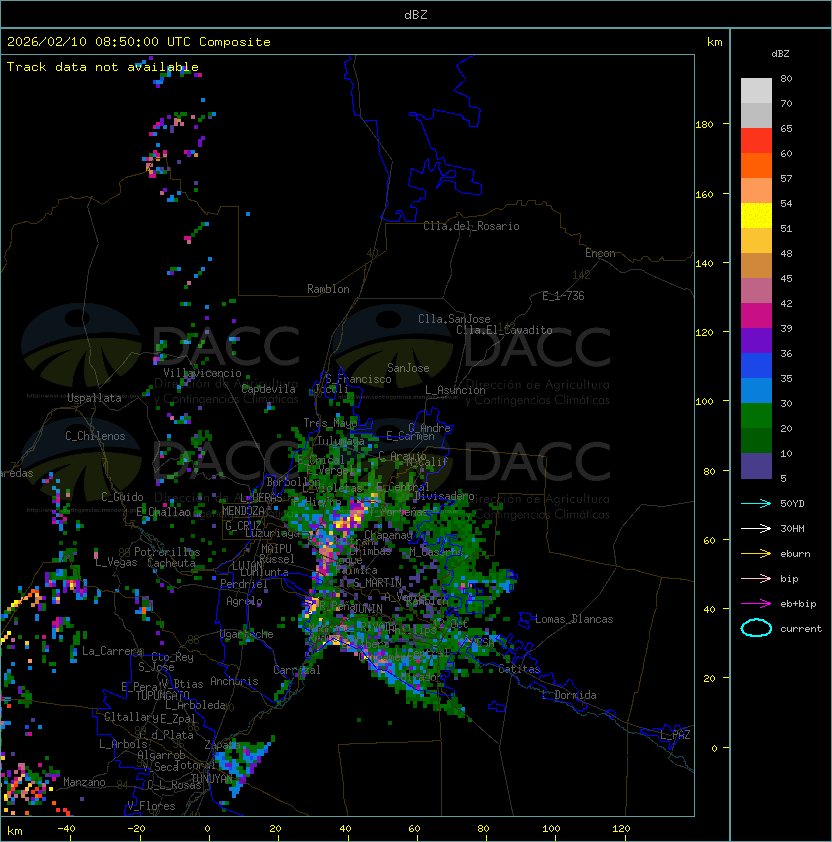Pick the light blue swatch between 35 and 30
The image size is (832, 842).
point(756,390)
